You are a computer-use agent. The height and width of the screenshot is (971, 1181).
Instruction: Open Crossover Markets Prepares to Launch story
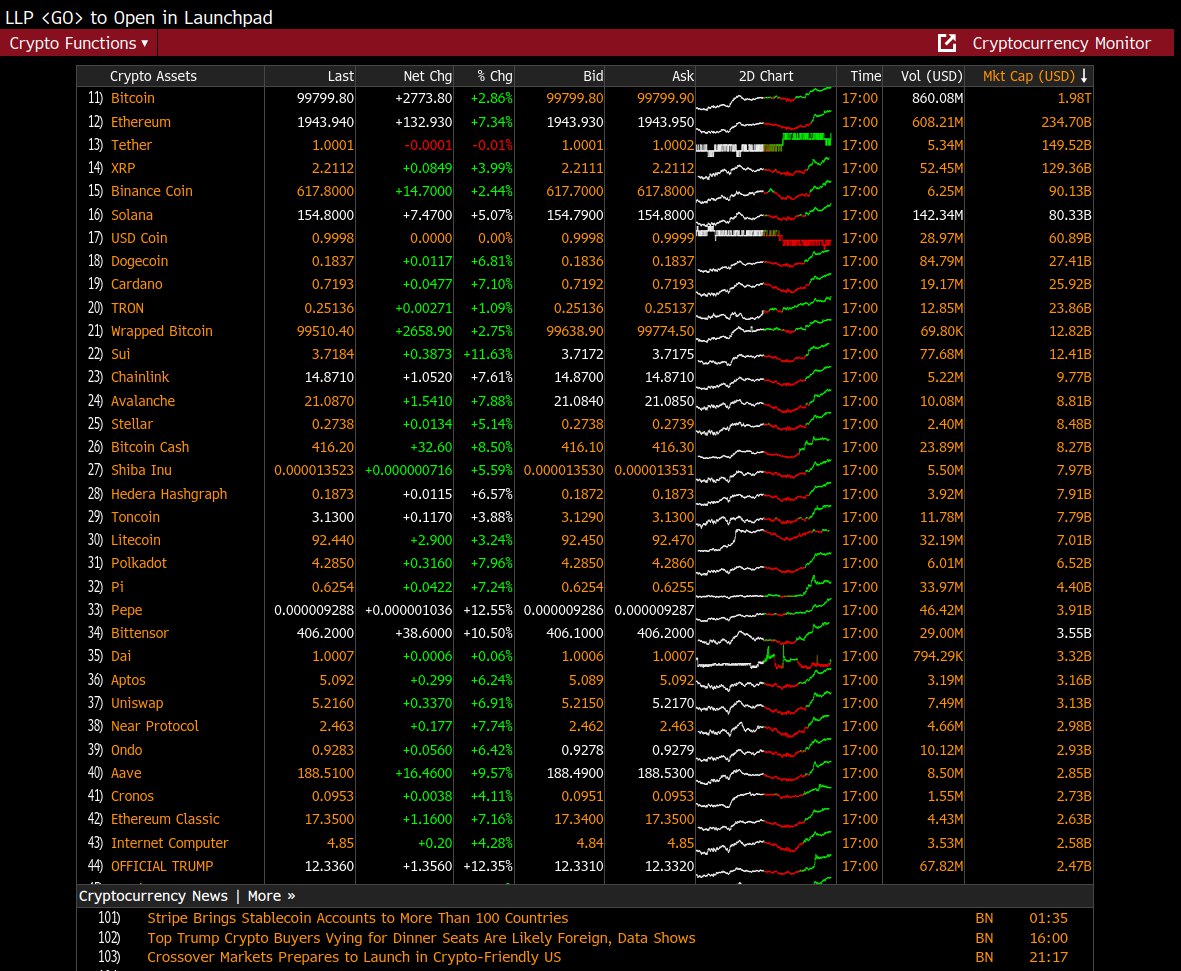(354, 957)
